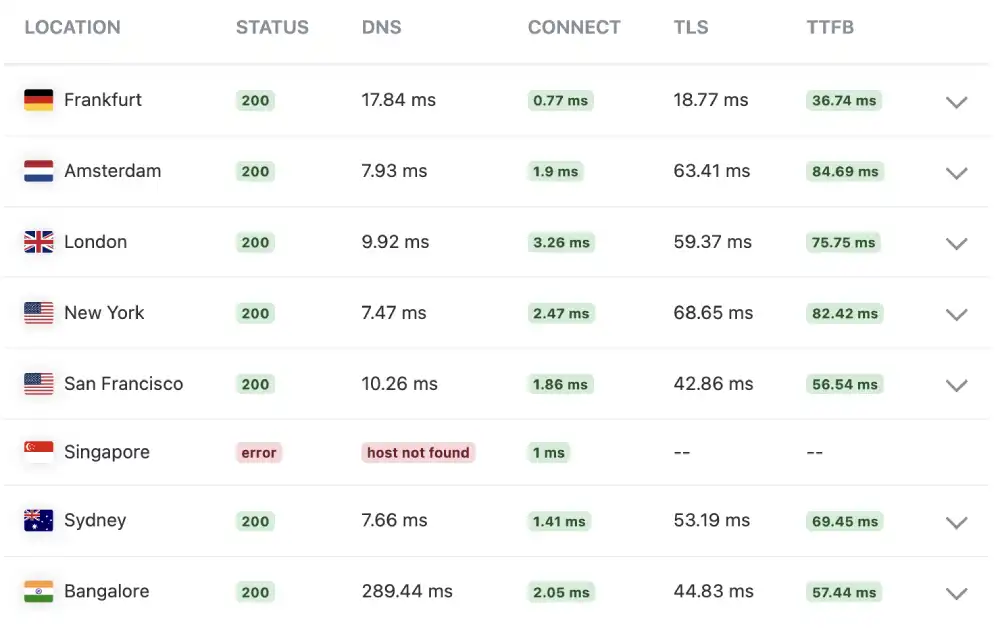Click the 36.74 ms TTFB badge
This screenshot has width=1000, height=638.
(x=843, y=100)
